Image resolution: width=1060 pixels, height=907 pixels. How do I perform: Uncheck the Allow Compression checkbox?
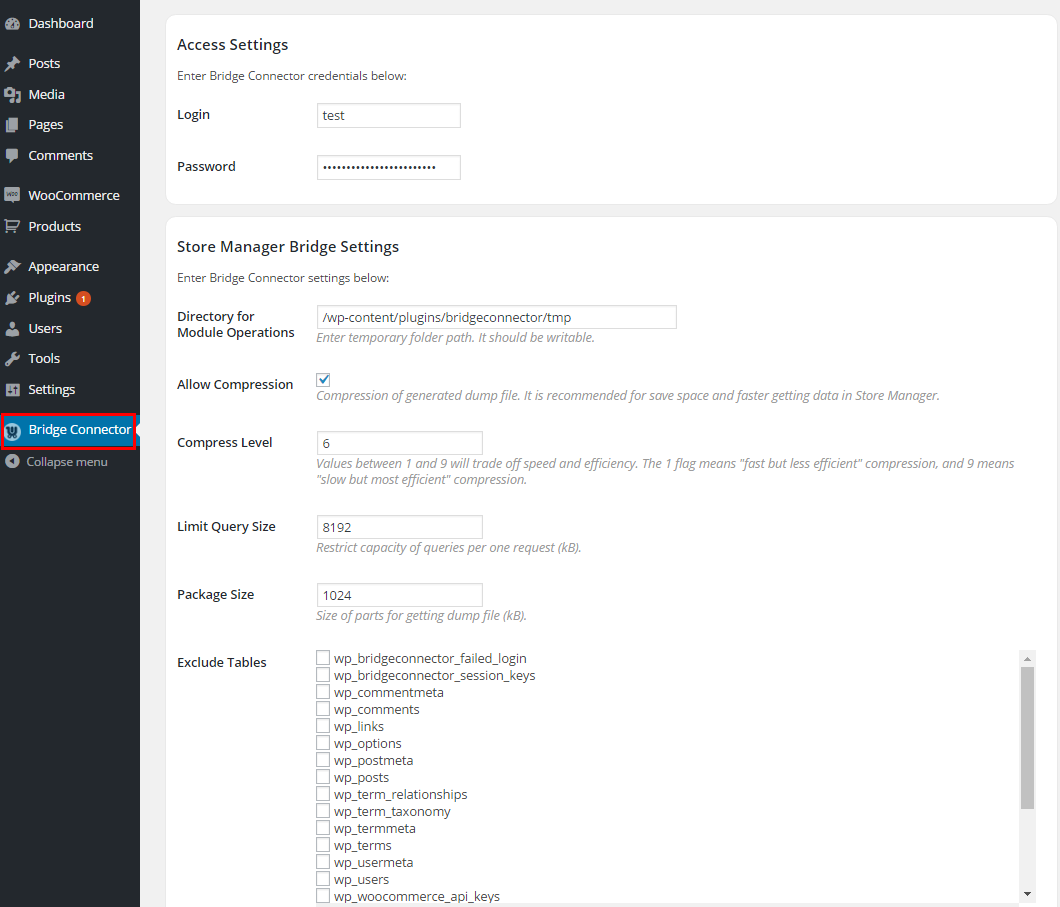tap(323, 380)
